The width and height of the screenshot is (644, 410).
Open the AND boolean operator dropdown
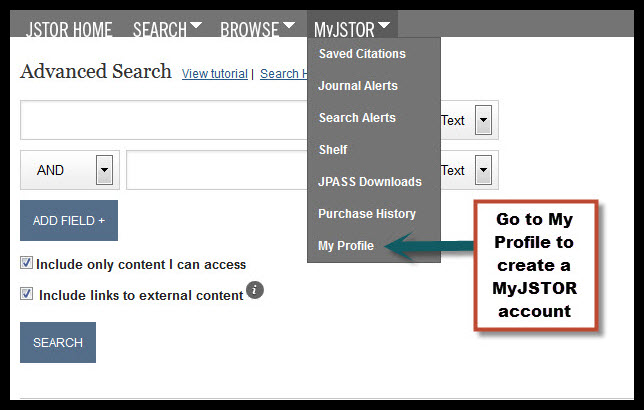[x=104, y=170]
